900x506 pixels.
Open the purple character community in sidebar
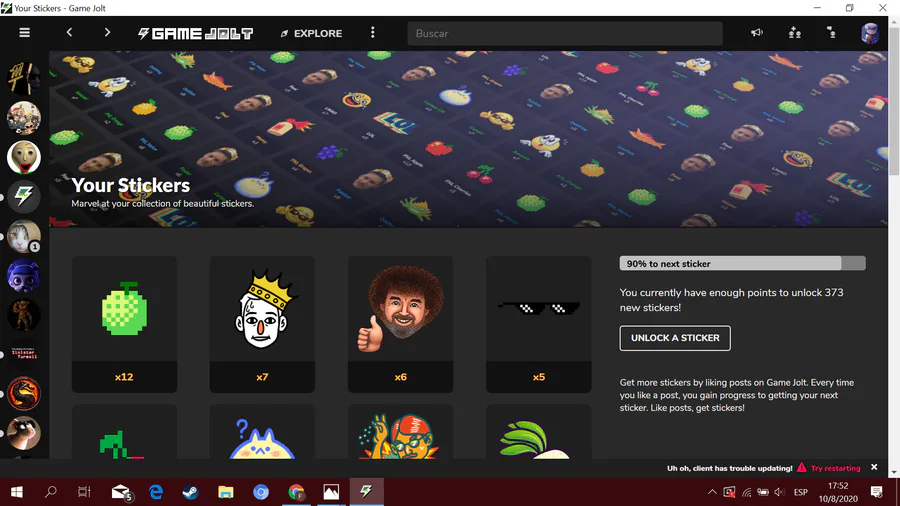[x=24, y=275]
